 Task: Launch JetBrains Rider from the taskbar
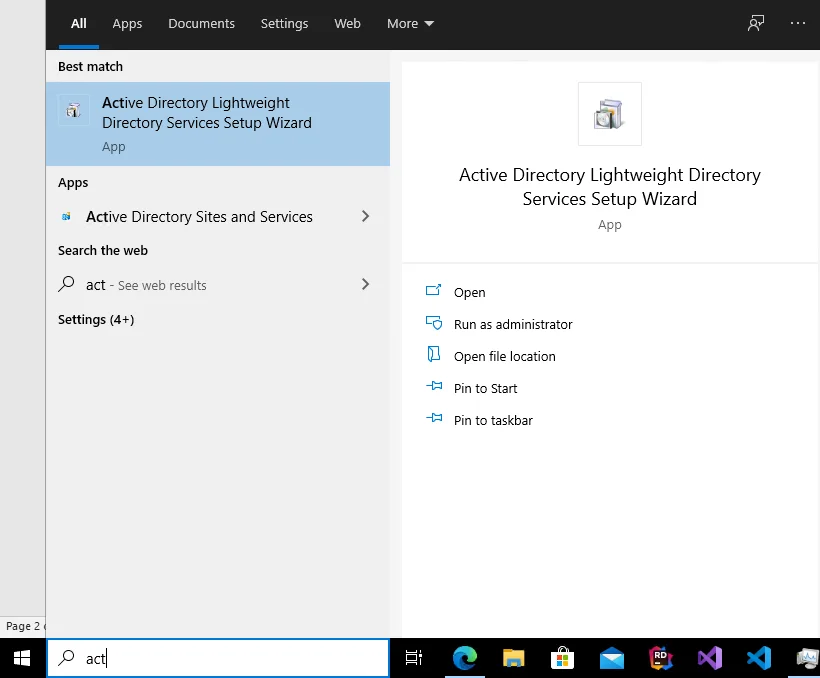pyautogui.click(x=660, y=658)
